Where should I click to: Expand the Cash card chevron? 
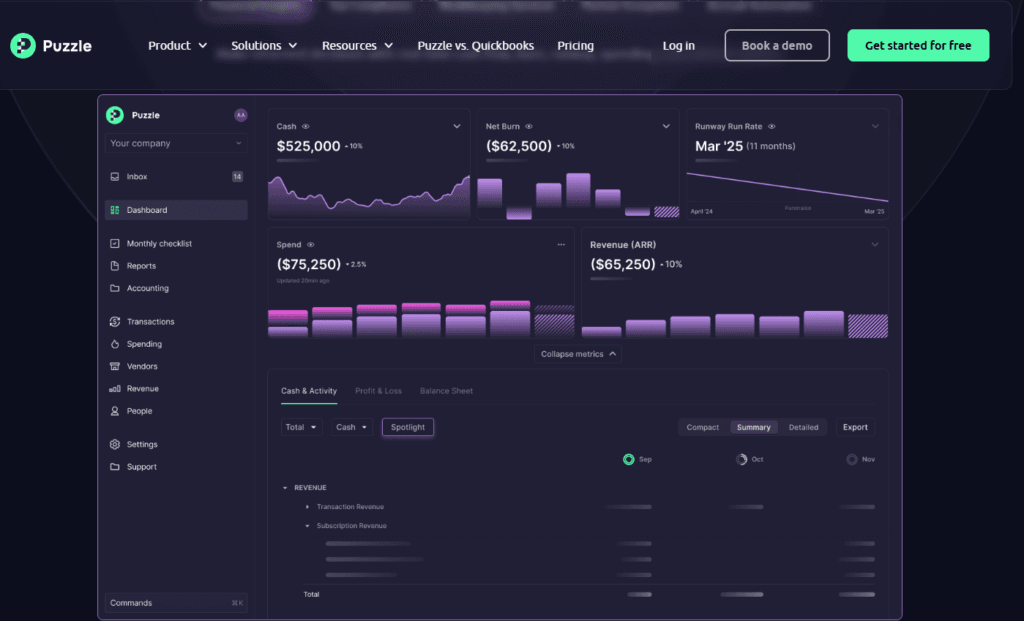point(457,127)
